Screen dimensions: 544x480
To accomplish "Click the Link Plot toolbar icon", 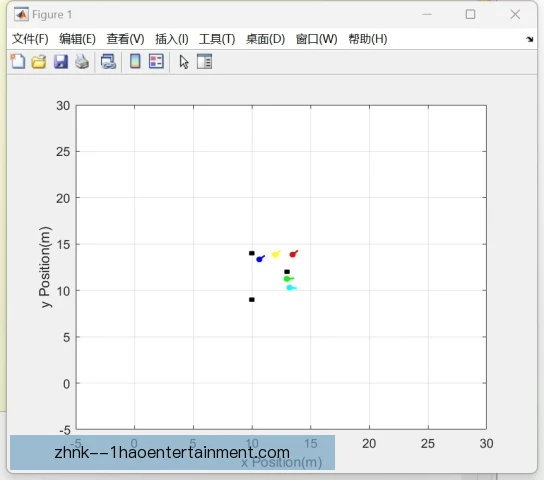I will [x=108, y=62].
